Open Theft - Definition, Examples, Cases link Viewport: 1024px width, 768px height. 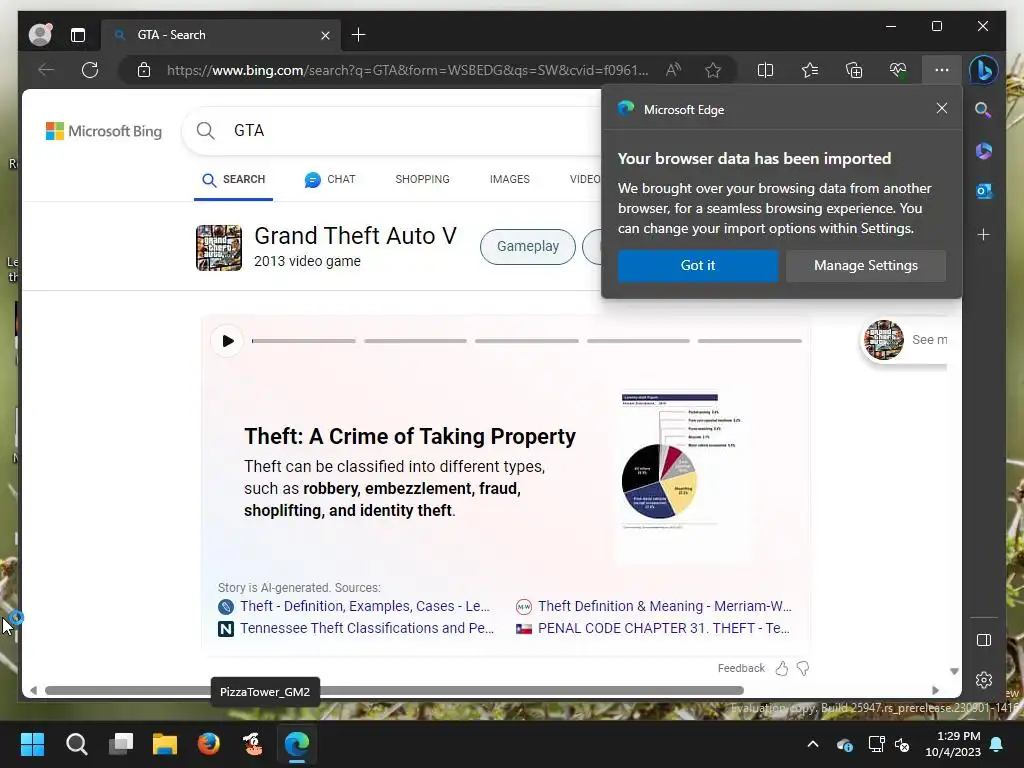click(x=364, y=607)
